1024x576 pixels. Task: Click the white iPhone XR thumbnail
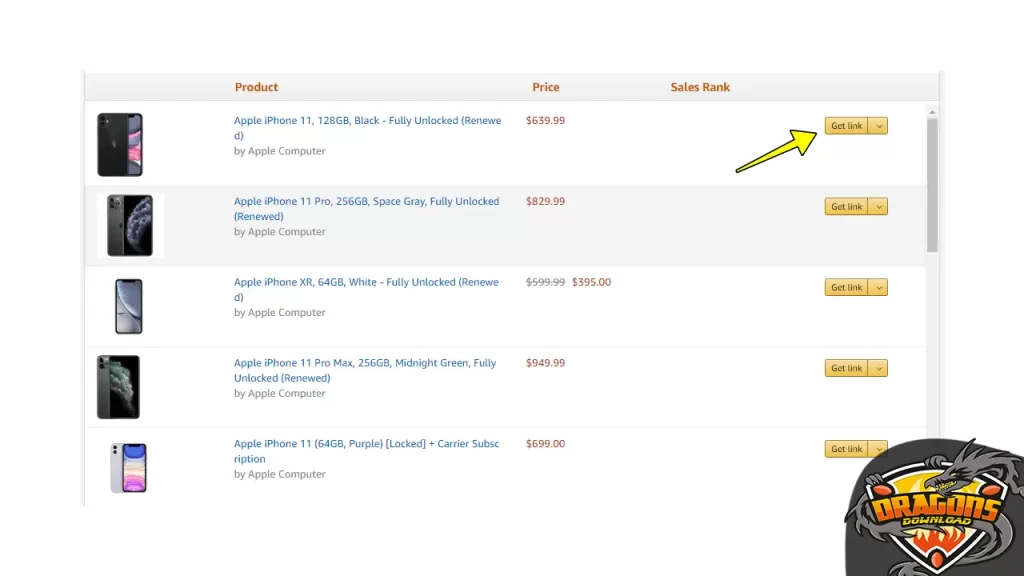coord(128,306)
